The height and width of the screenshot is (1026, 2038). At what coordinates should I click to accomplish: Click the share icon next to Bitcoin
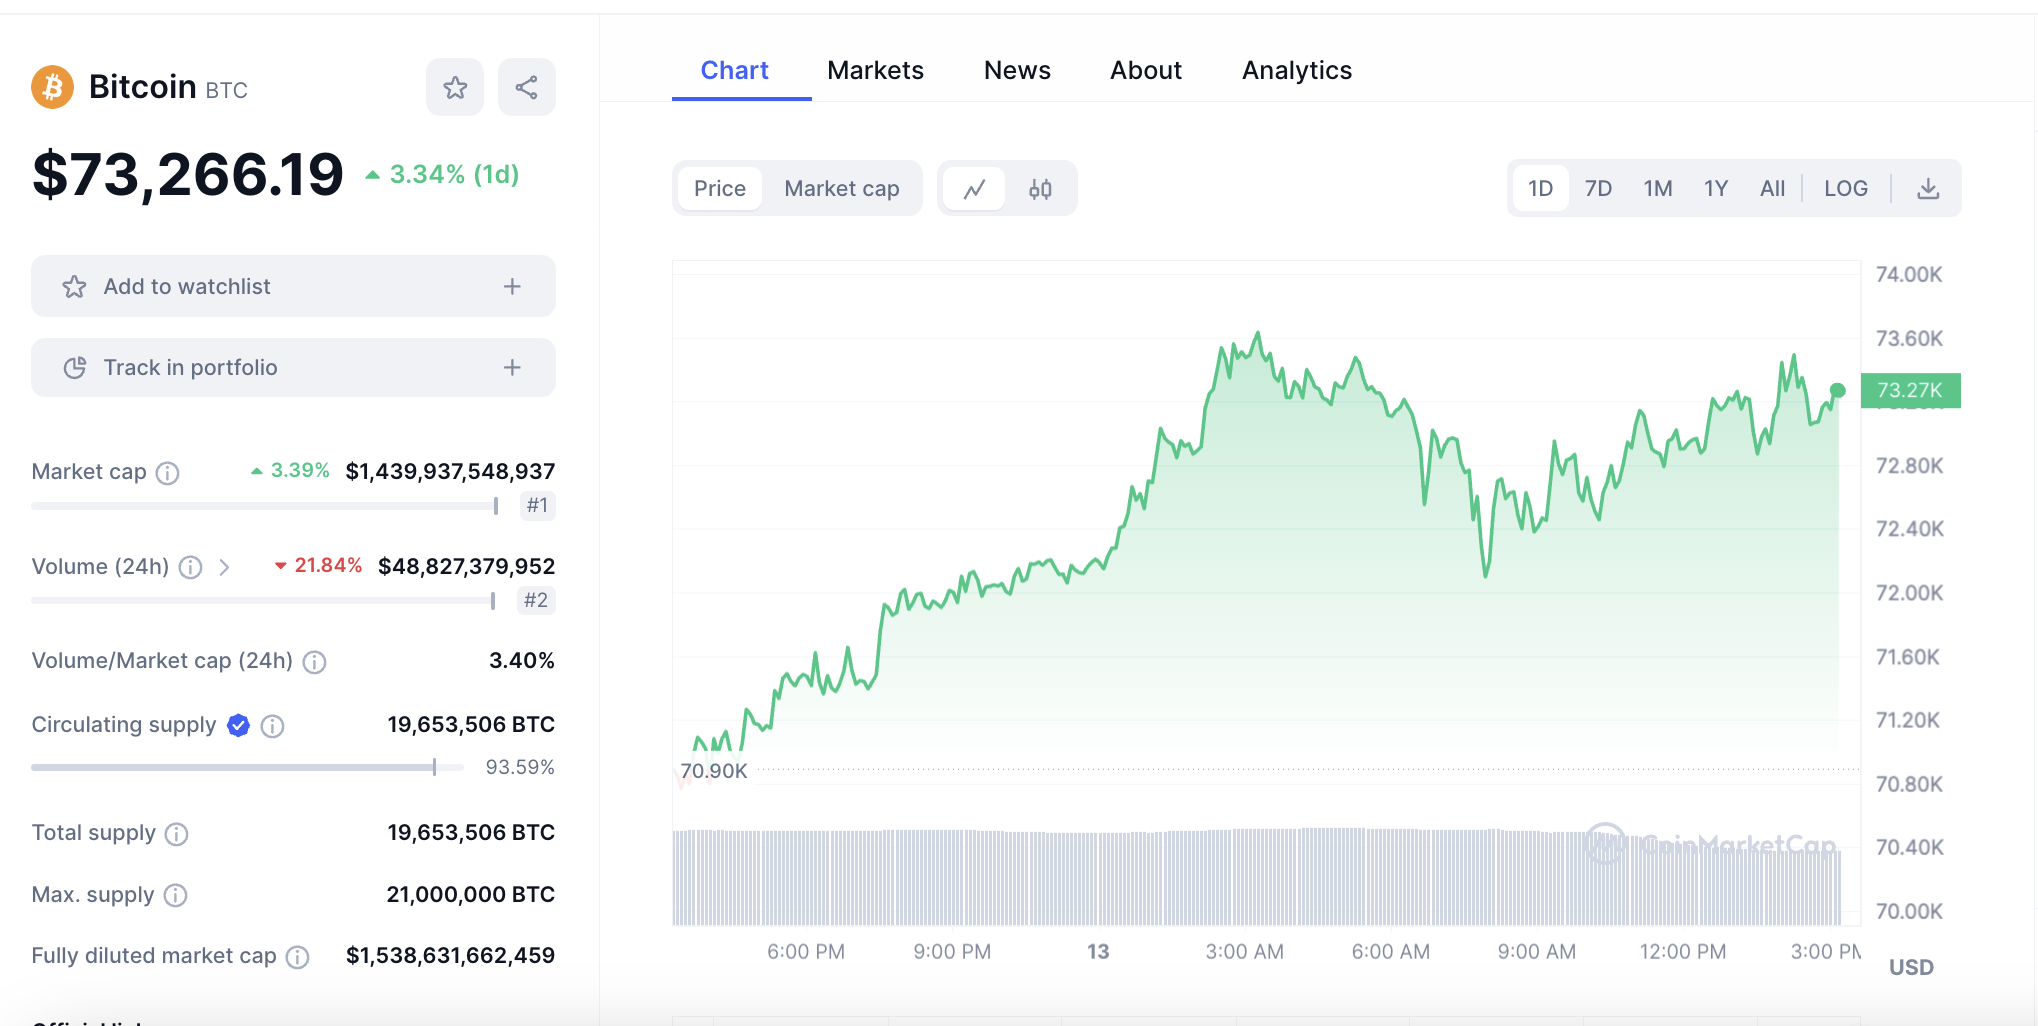pyautogui.click(x=527, y=88)
